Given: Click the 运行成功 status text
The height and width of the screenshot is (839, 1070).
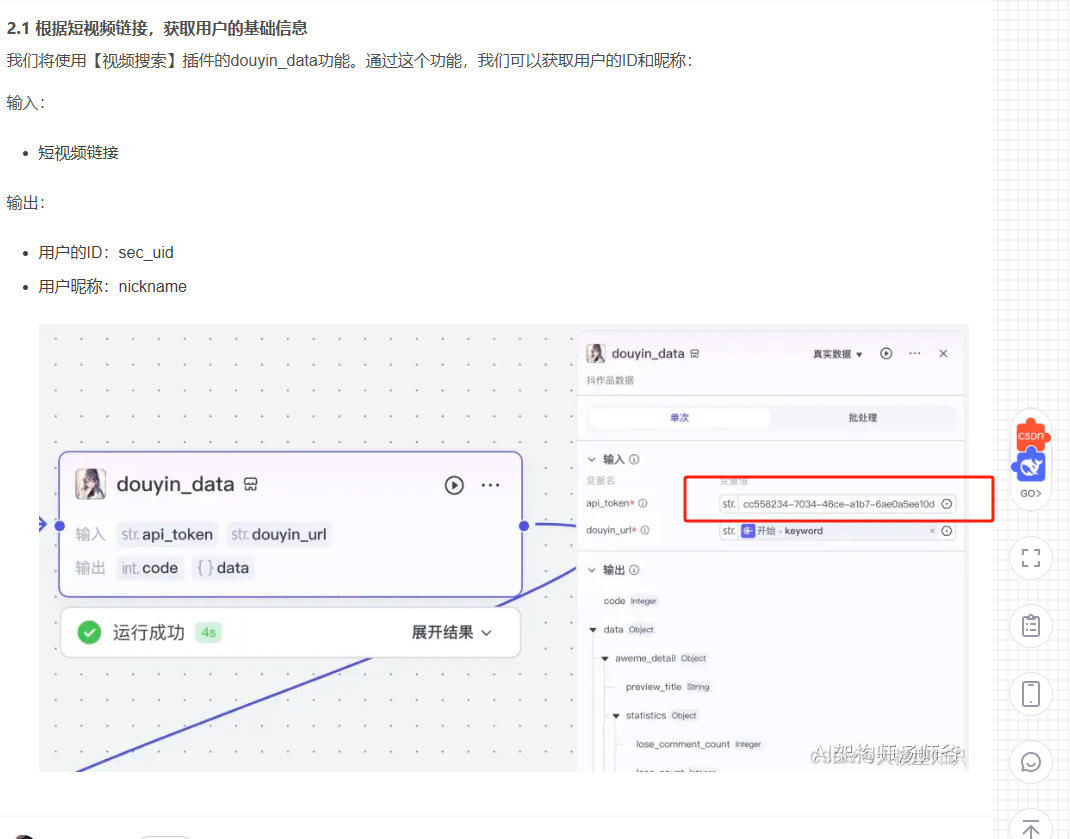Looking at the screenshot, I should [x=149, y=632].
